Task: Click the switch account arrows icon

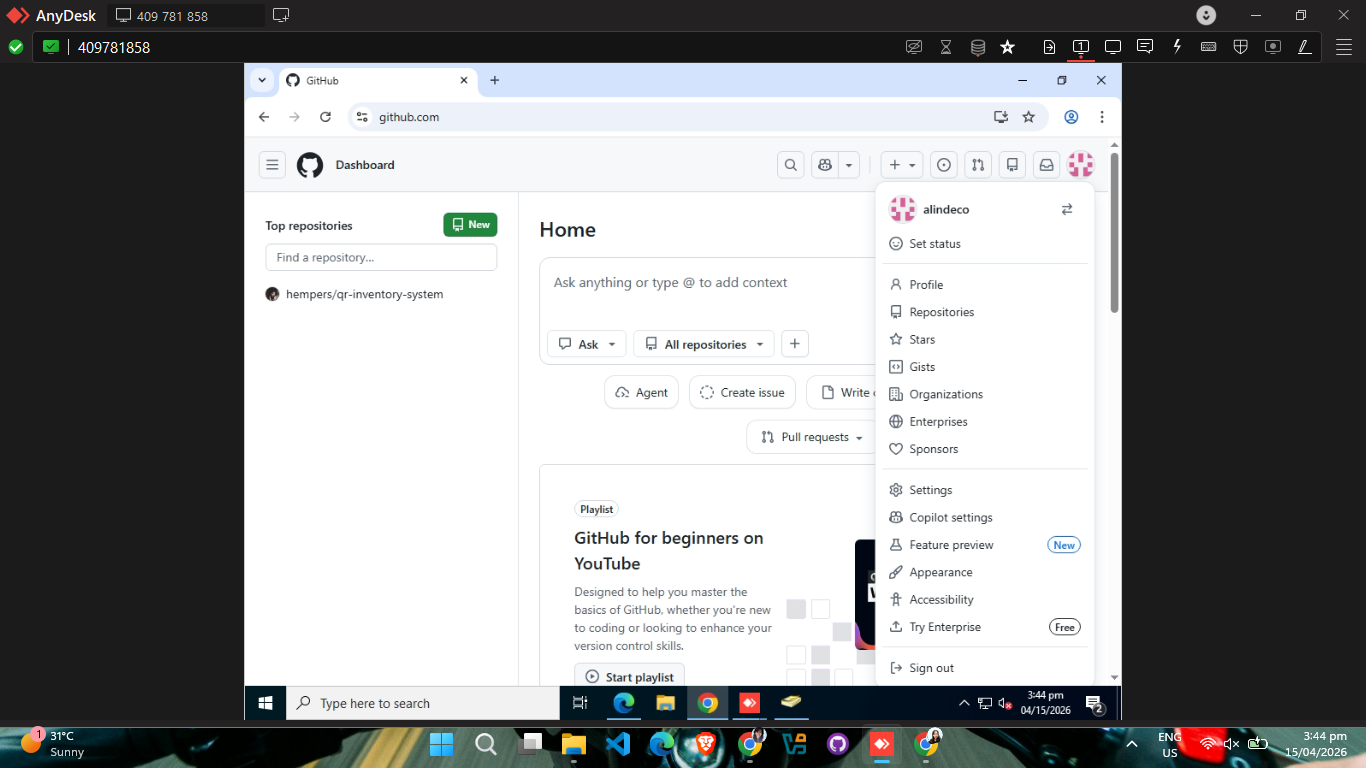Action: point(1067,209)
